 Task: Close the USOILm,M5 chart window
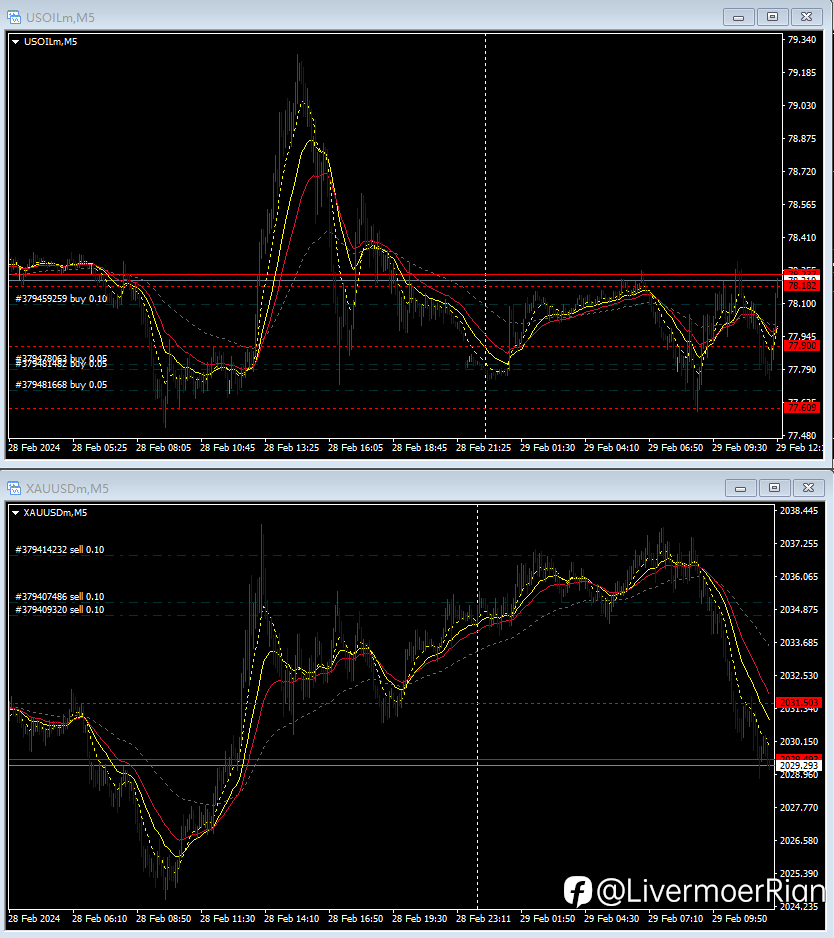click(x=806, y=17)
